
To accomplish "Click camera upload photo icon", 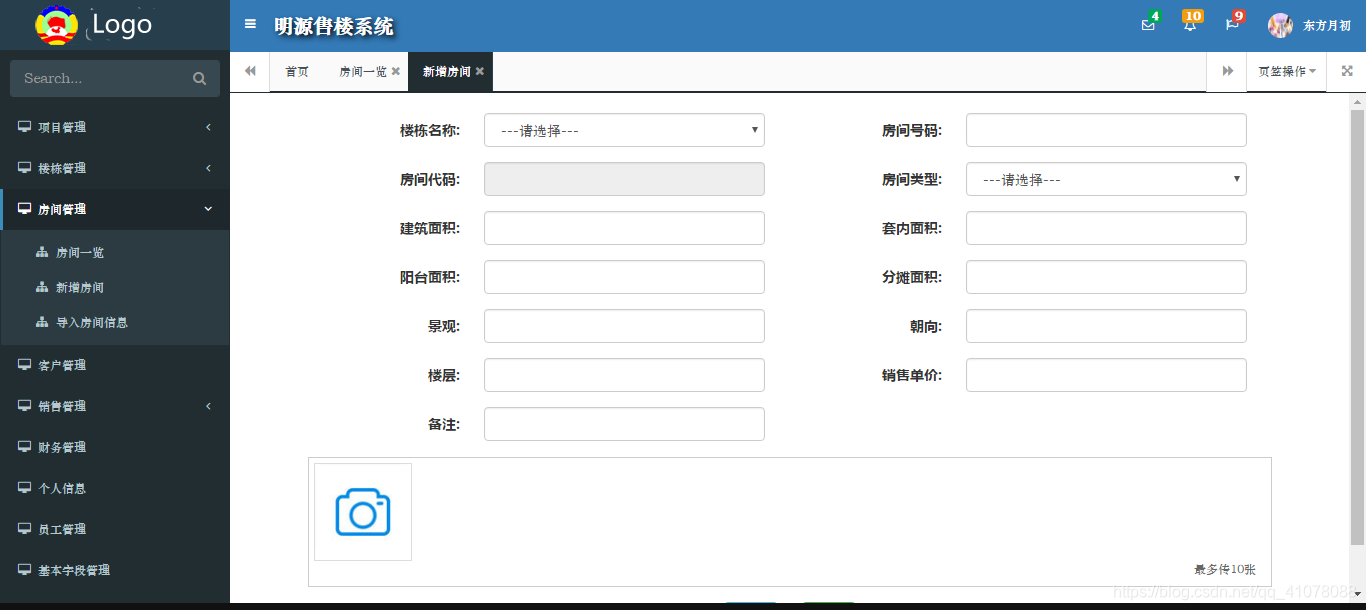I will coord(363,512).
